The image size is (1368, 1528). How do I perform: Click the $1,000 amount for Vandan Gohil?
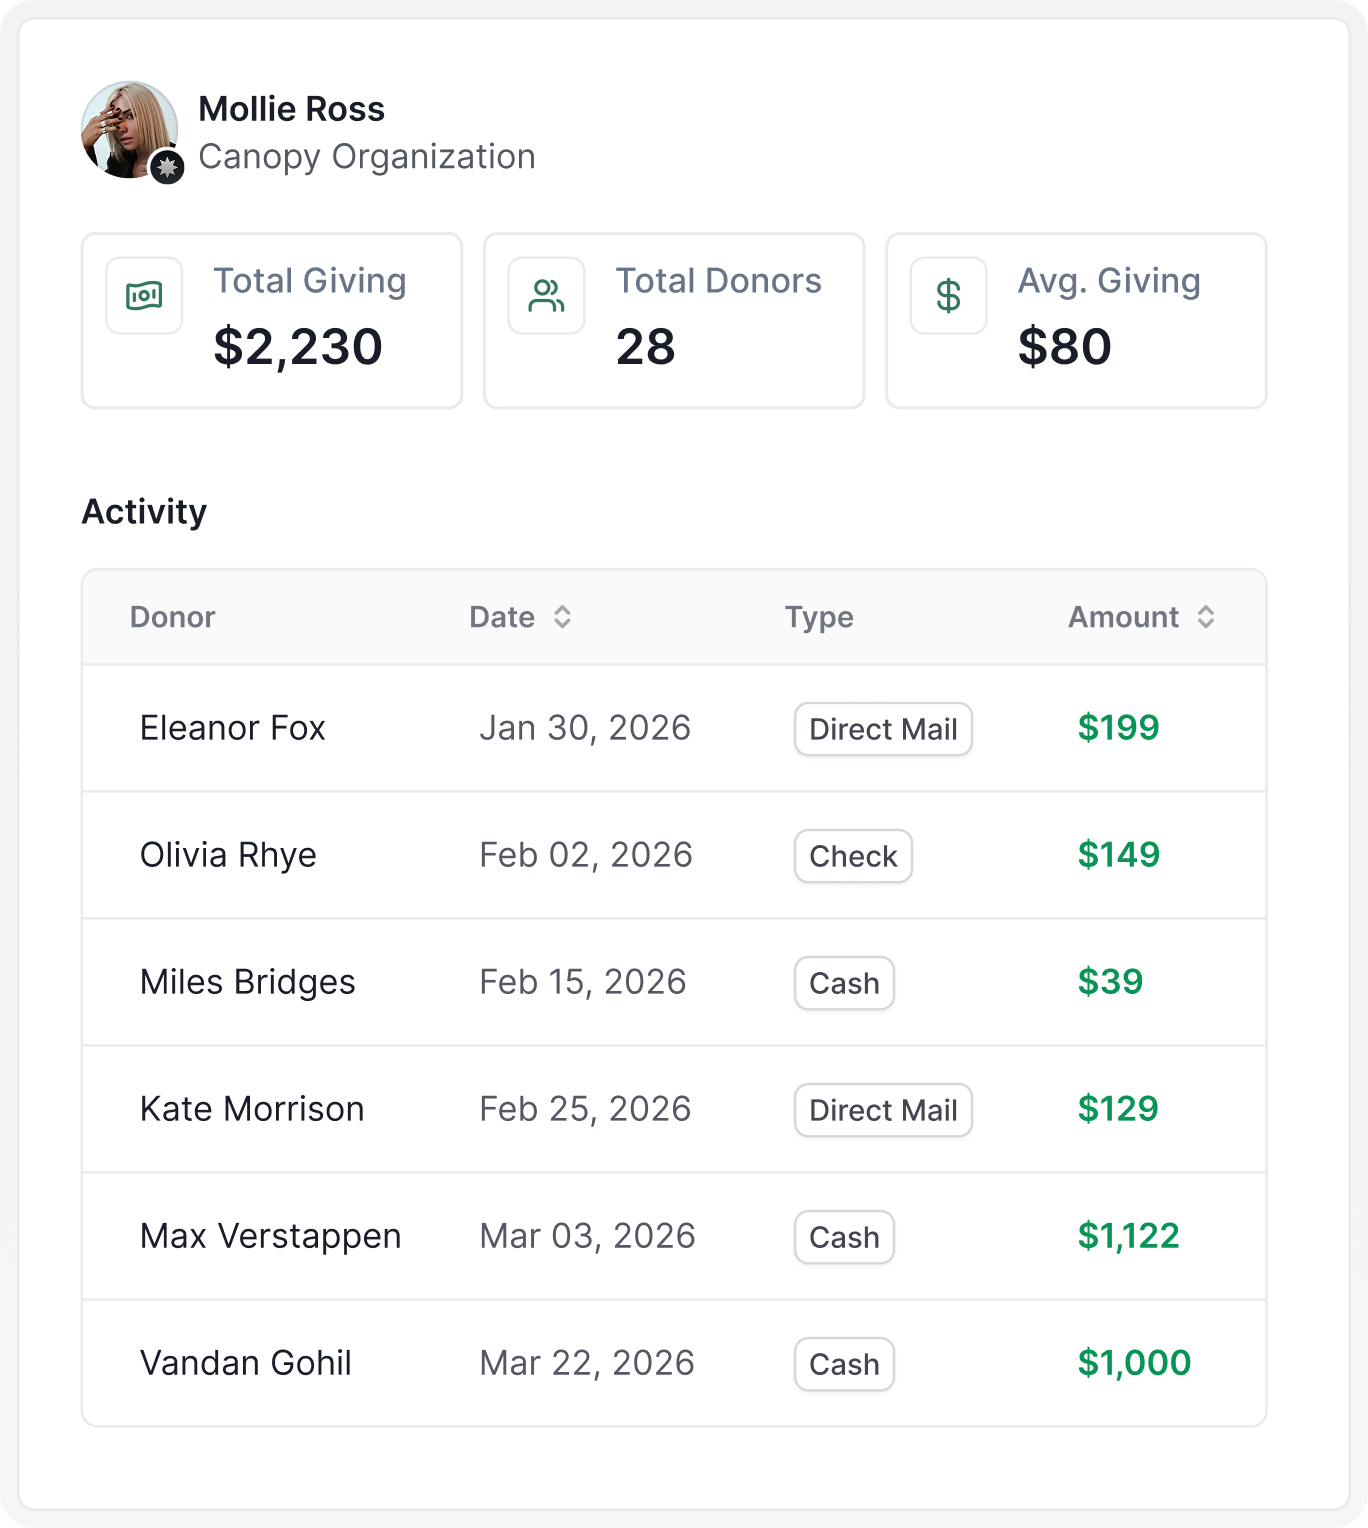1134,1362
